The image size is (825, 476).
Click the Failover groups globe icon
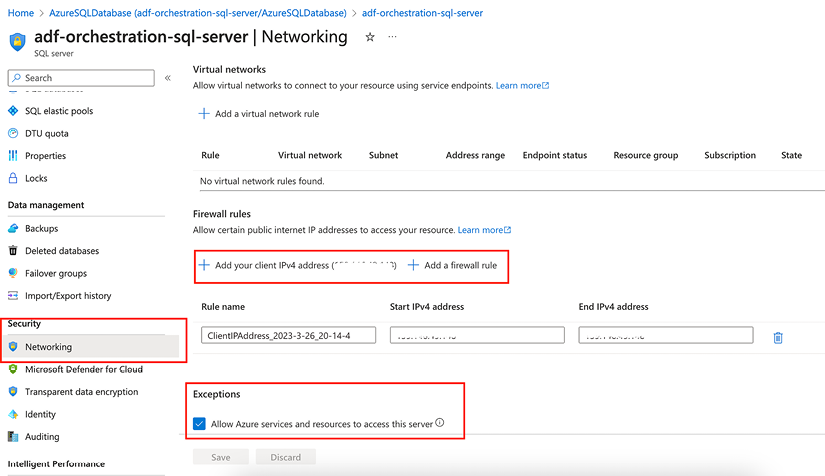13,273
